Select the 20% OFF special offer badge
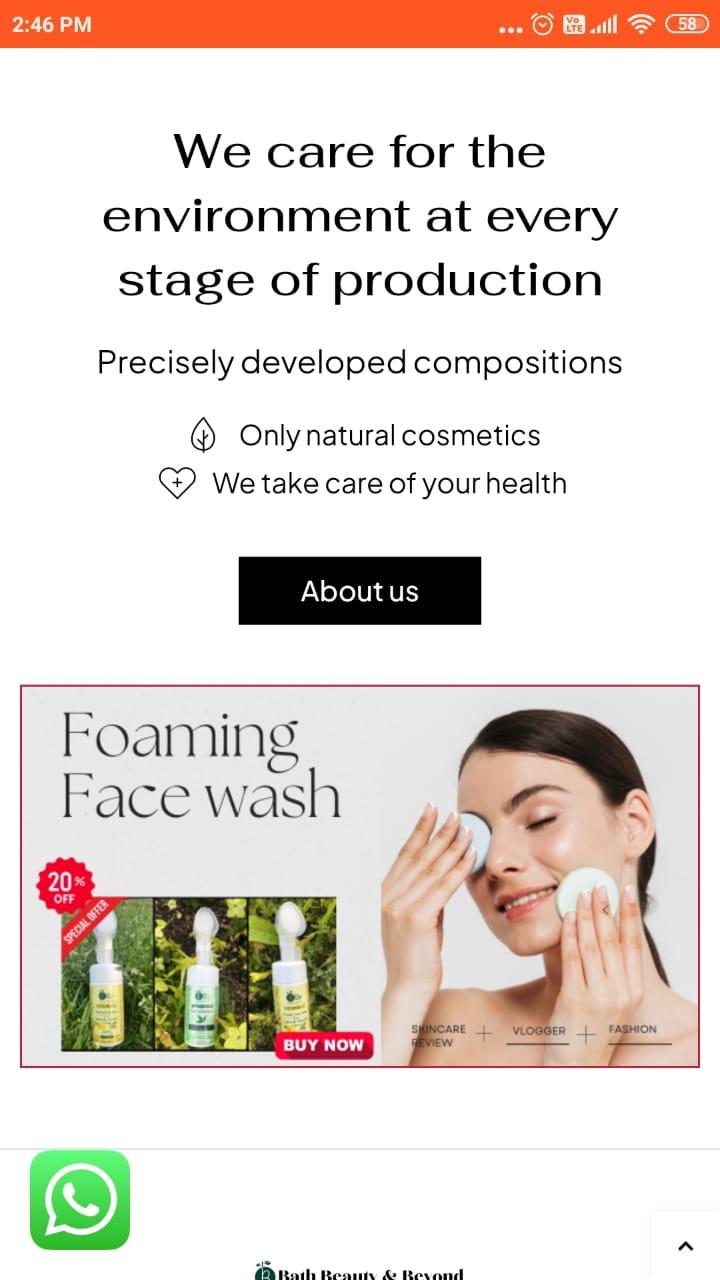 click(x=64, y=888)
